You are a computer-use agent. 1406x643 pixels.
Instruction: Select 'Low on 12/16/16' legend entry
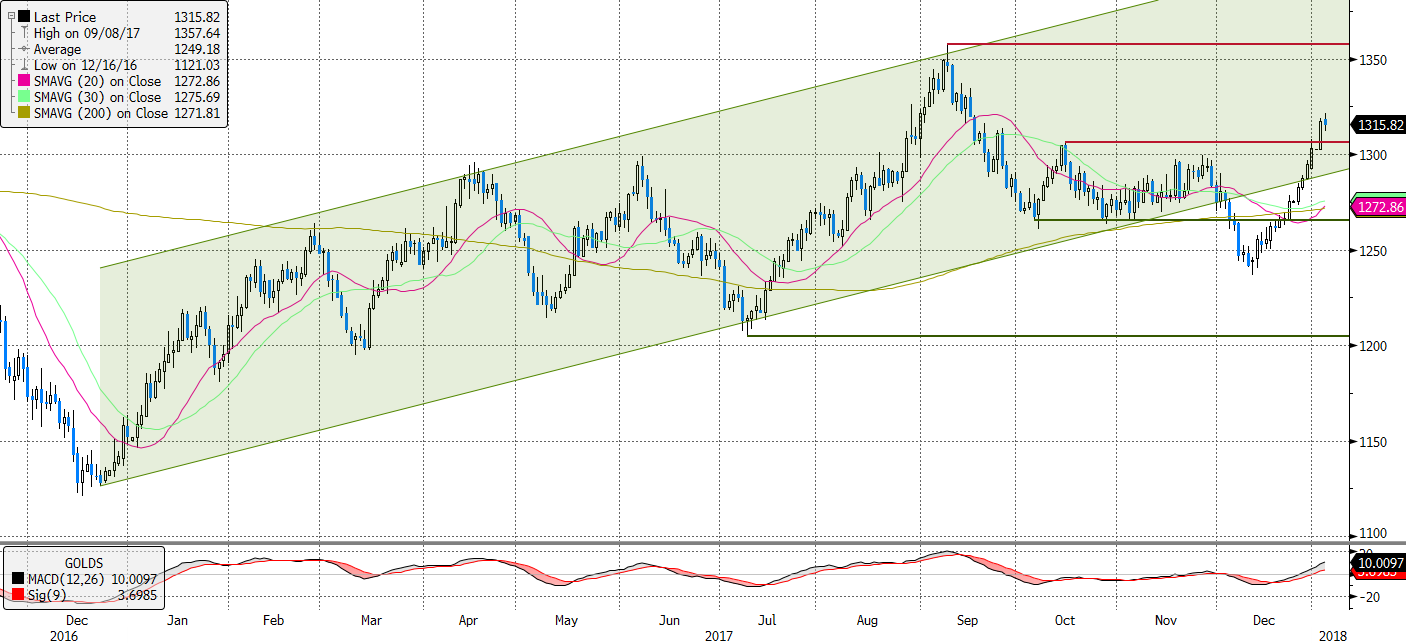[84, 65]
